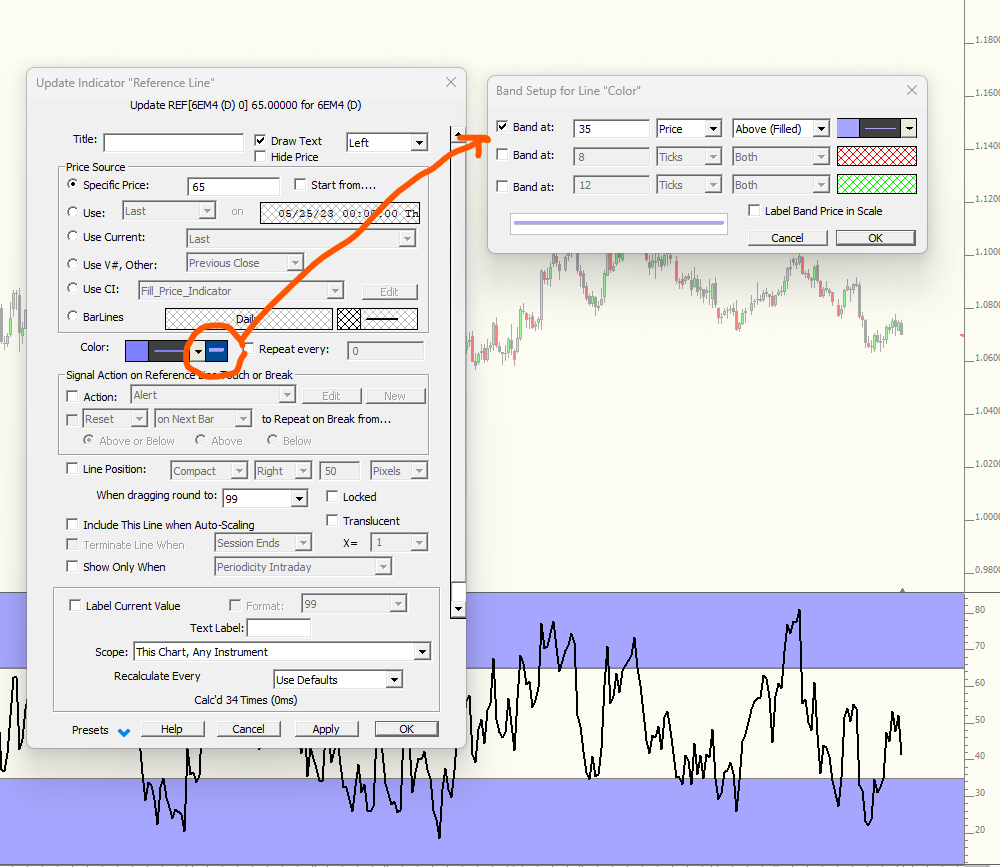
Task: Open band setup via blue button beside Color
Action: pos(218,351)
